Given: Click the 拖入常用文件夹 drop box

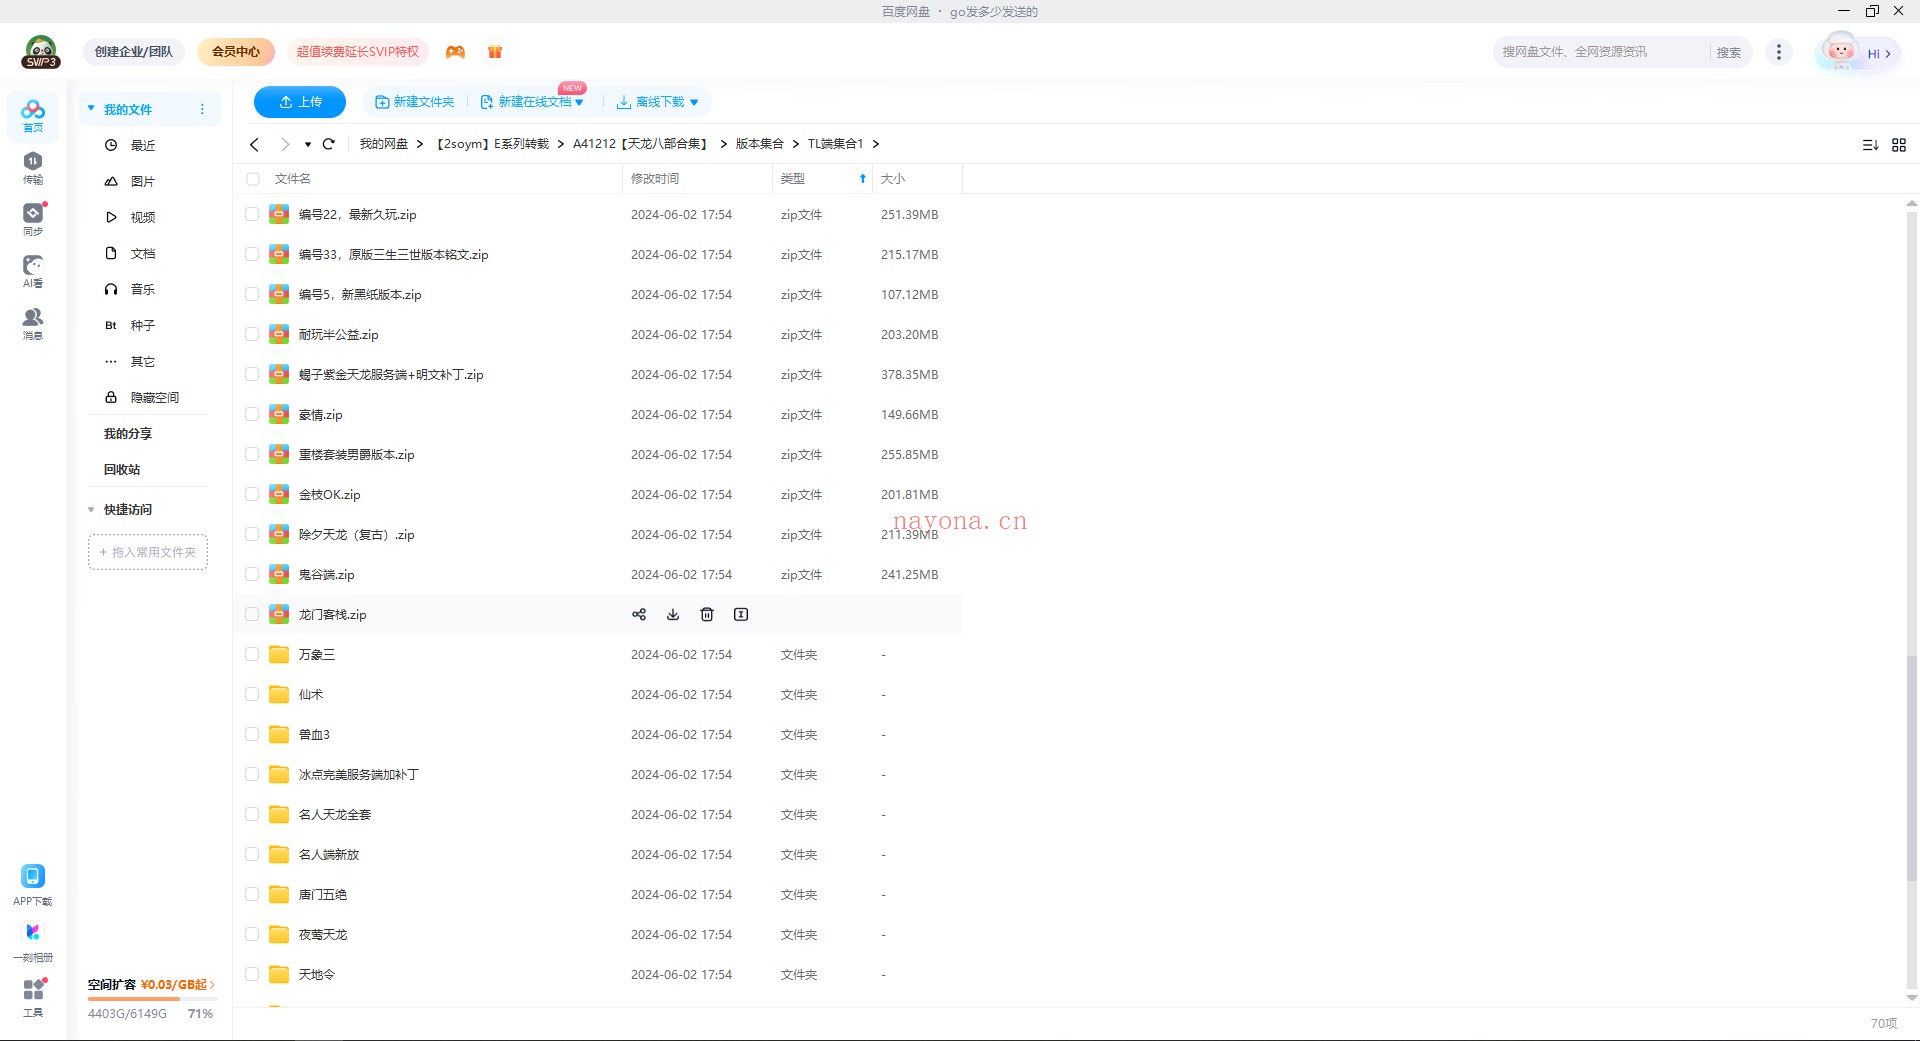Looking at the screenshot, I should 148,552.
